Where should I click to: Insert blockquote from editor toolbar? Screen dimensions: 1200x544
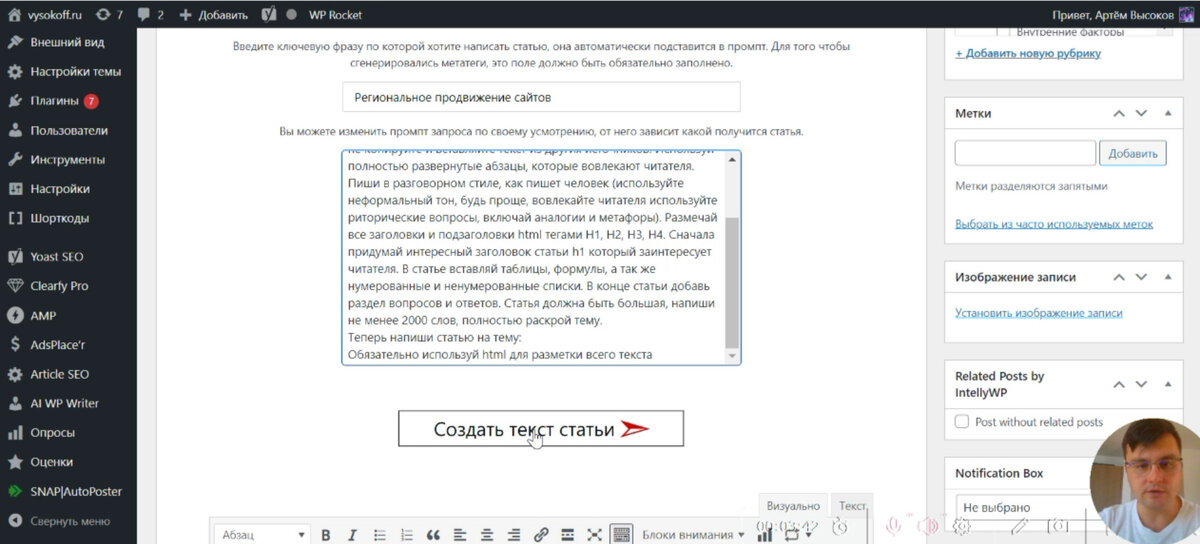coord(433,535)
